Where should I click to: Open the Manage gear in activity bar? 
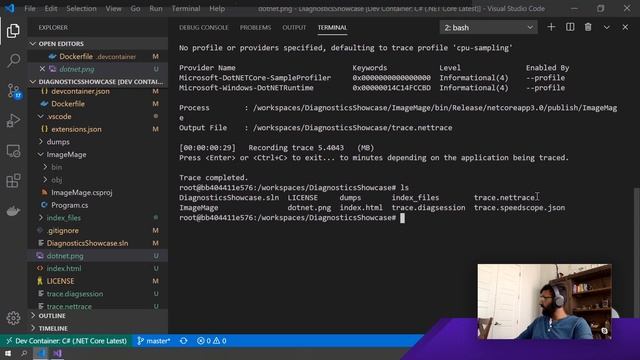[13, 318]
